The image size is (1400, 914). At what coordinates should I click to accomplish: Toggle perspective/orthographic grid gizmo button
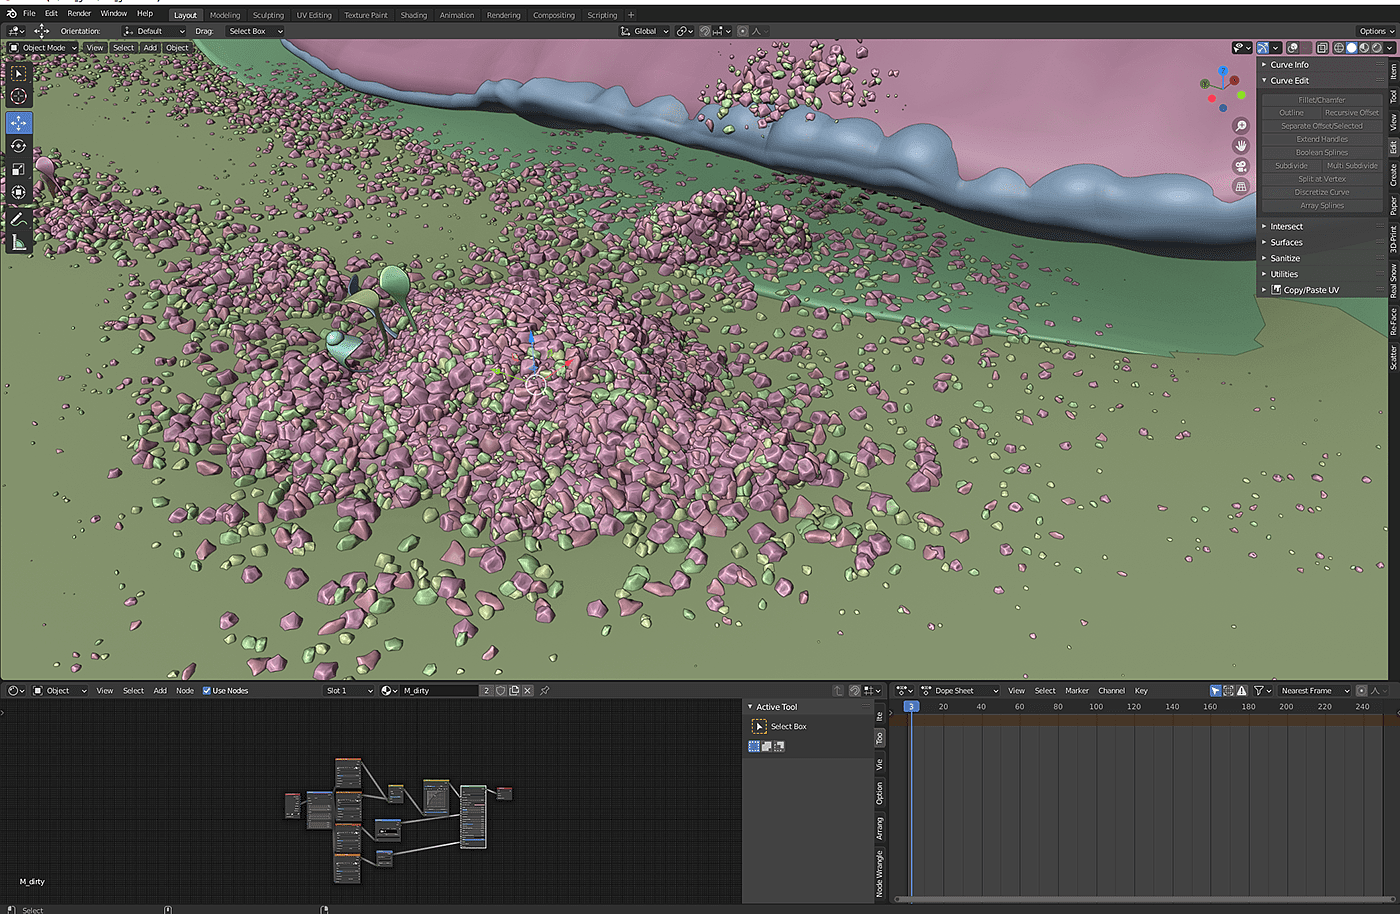click(1241, 187)
